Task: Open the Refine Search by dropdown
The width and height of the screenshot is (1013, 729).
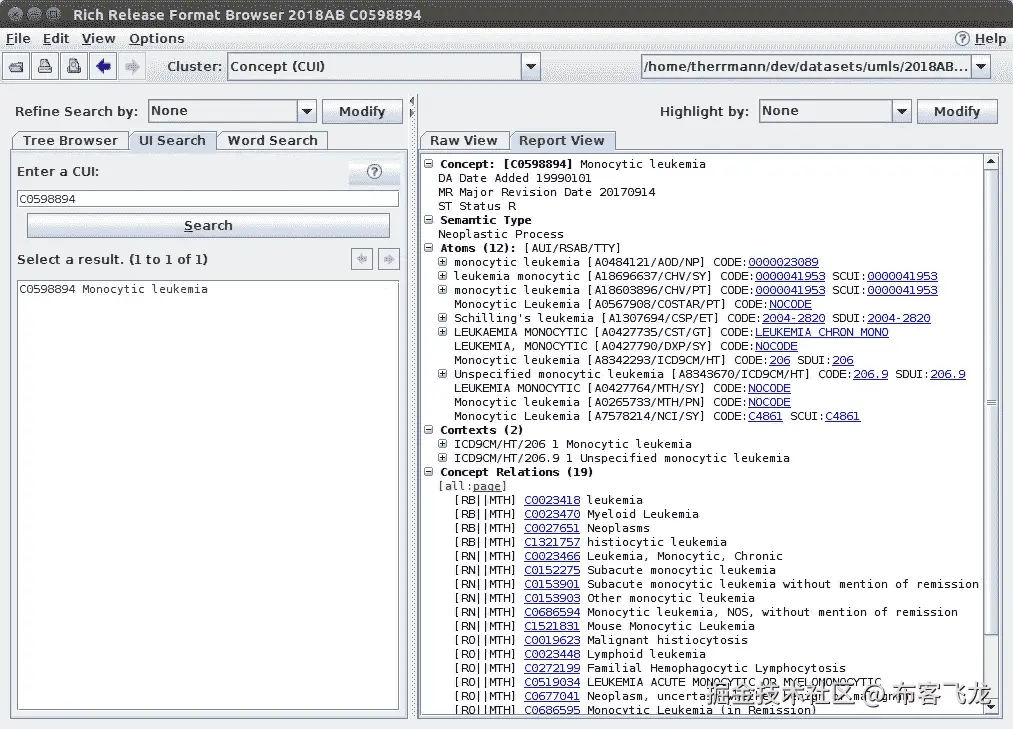Action: (307, 111)
